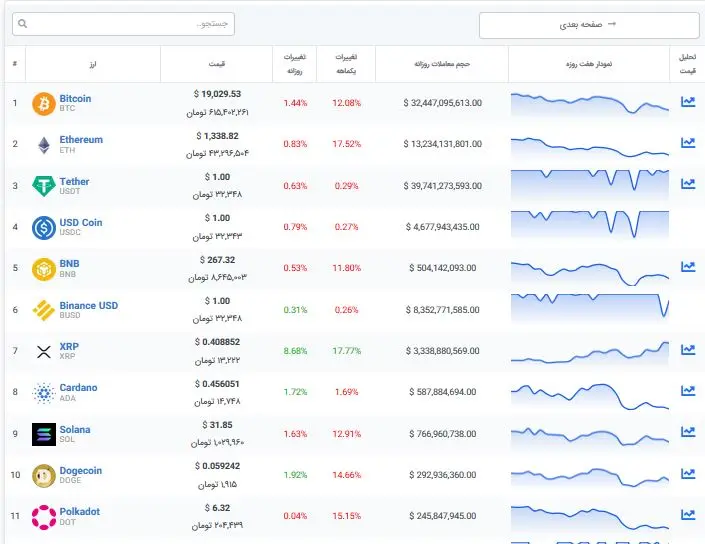Click the XRP logo icon
The width and height of the screenshot is (705, 544).
tap(44, 352)
